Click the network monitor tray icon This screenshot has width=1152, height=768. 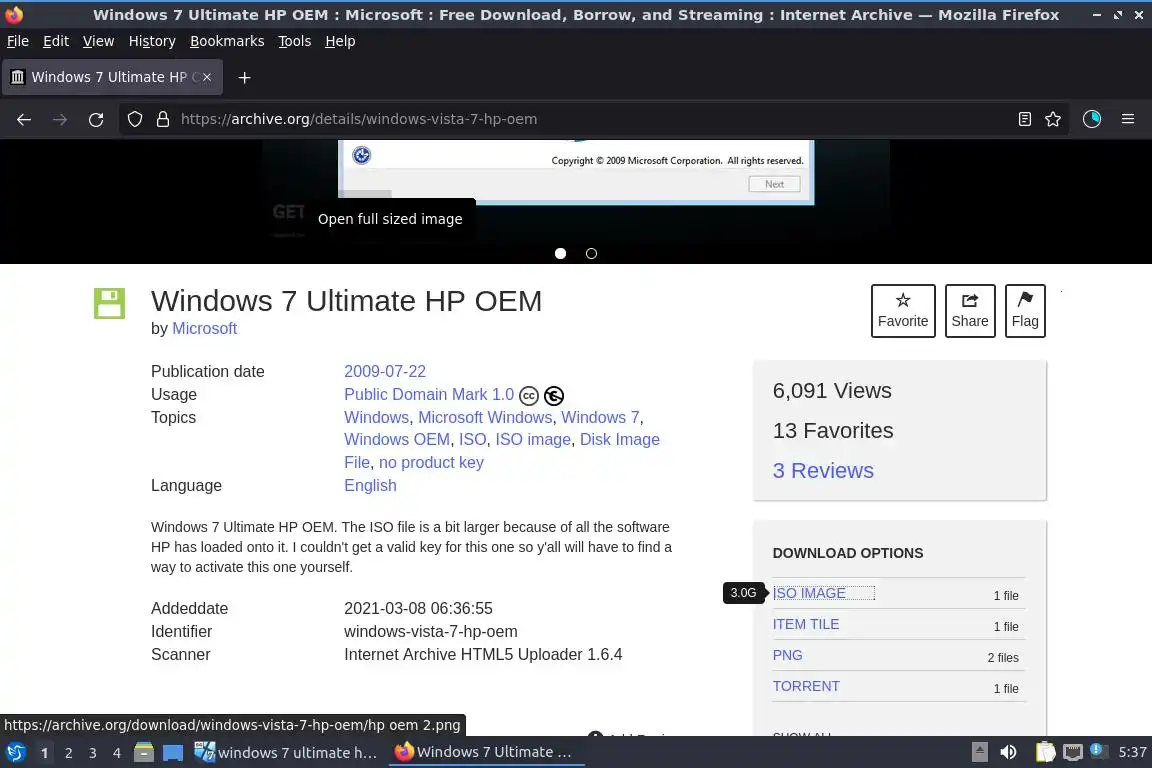click(1073, 752)
